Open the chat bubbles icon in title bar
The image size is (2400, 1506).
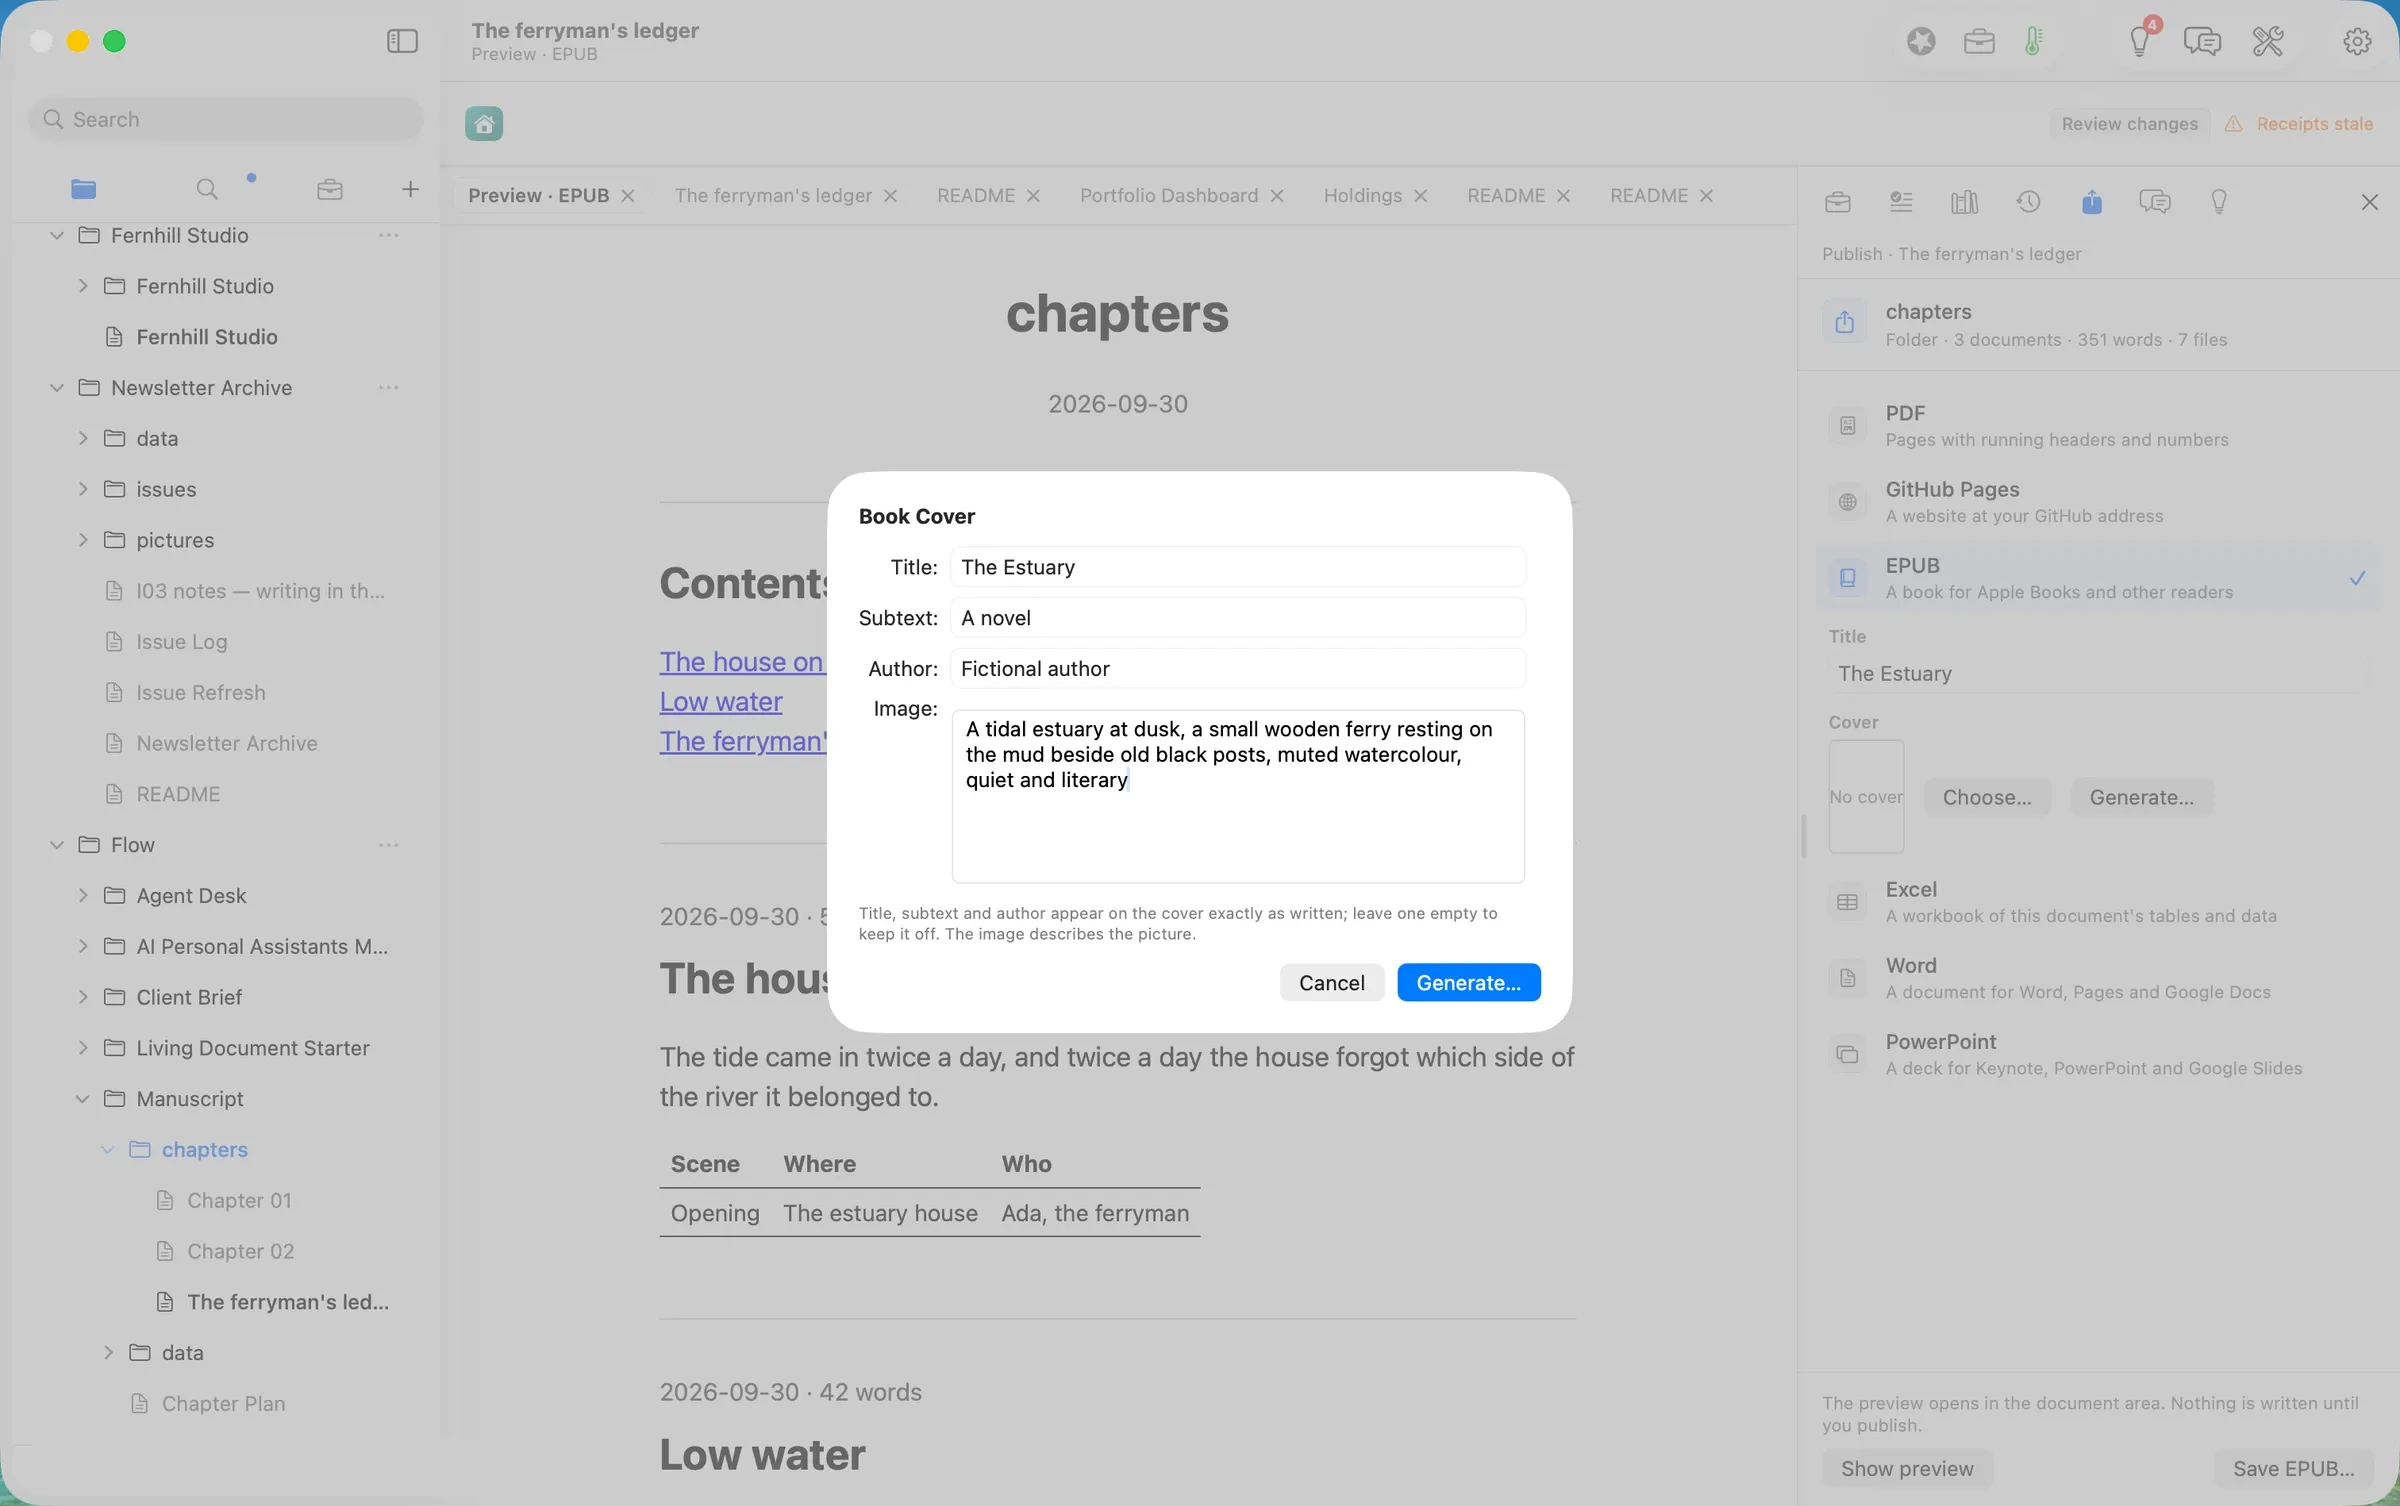2202,41
